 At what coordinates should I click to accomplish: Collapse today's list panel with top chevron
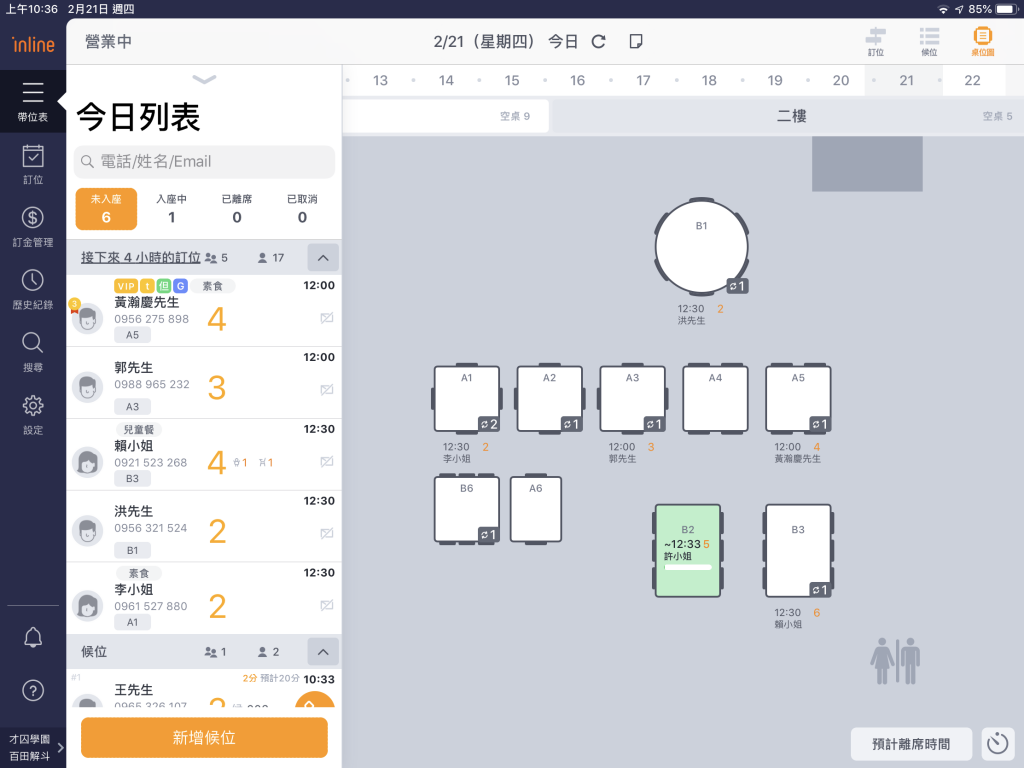pos(204,80)
